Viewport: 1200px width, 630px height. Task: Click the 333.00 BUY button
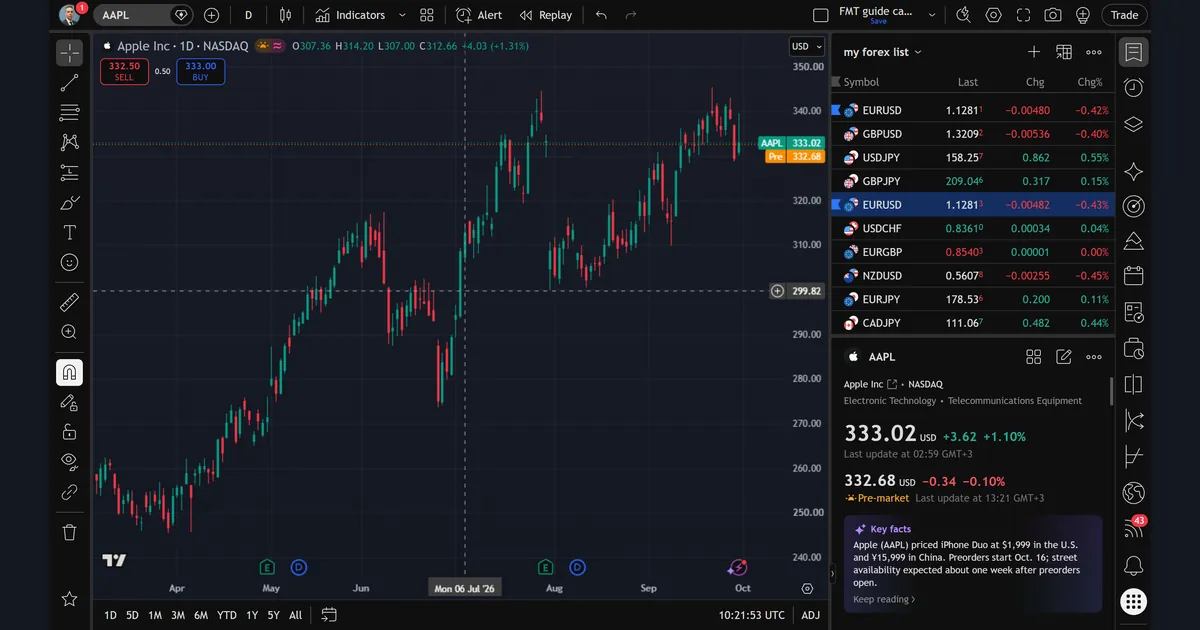(201, 71)
